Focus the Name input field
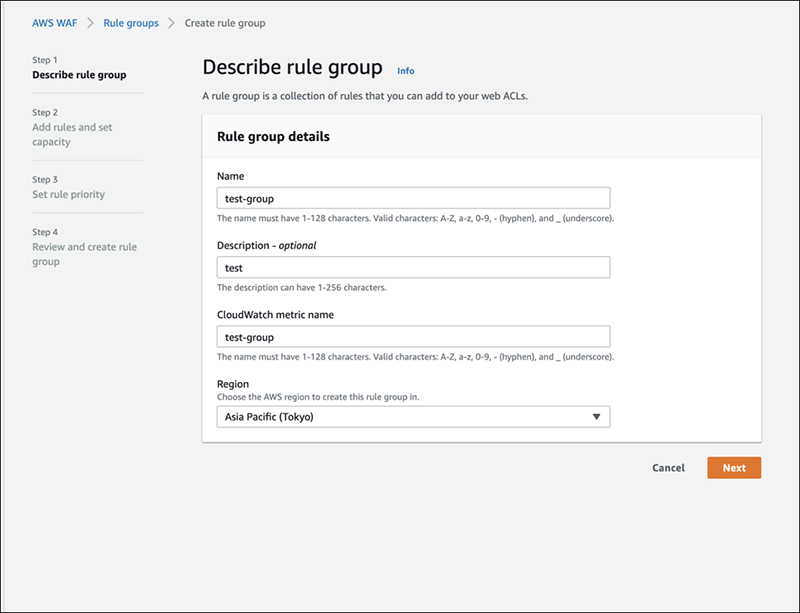Screen dimensions: 800x613 pos(413,198)
